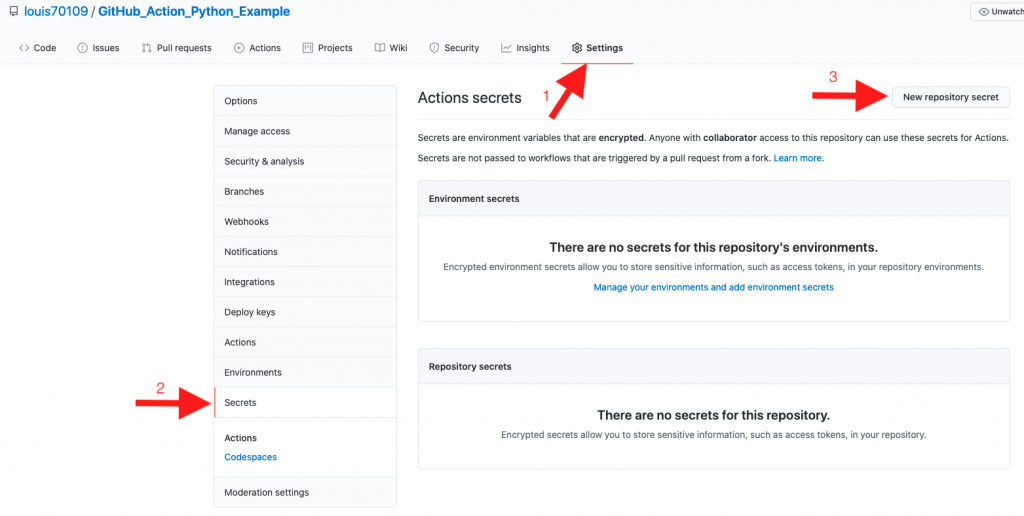This screenshot has height=516, width=1024.
Task: Open Branches settings in sidebar
Action: tap(305, 191)
